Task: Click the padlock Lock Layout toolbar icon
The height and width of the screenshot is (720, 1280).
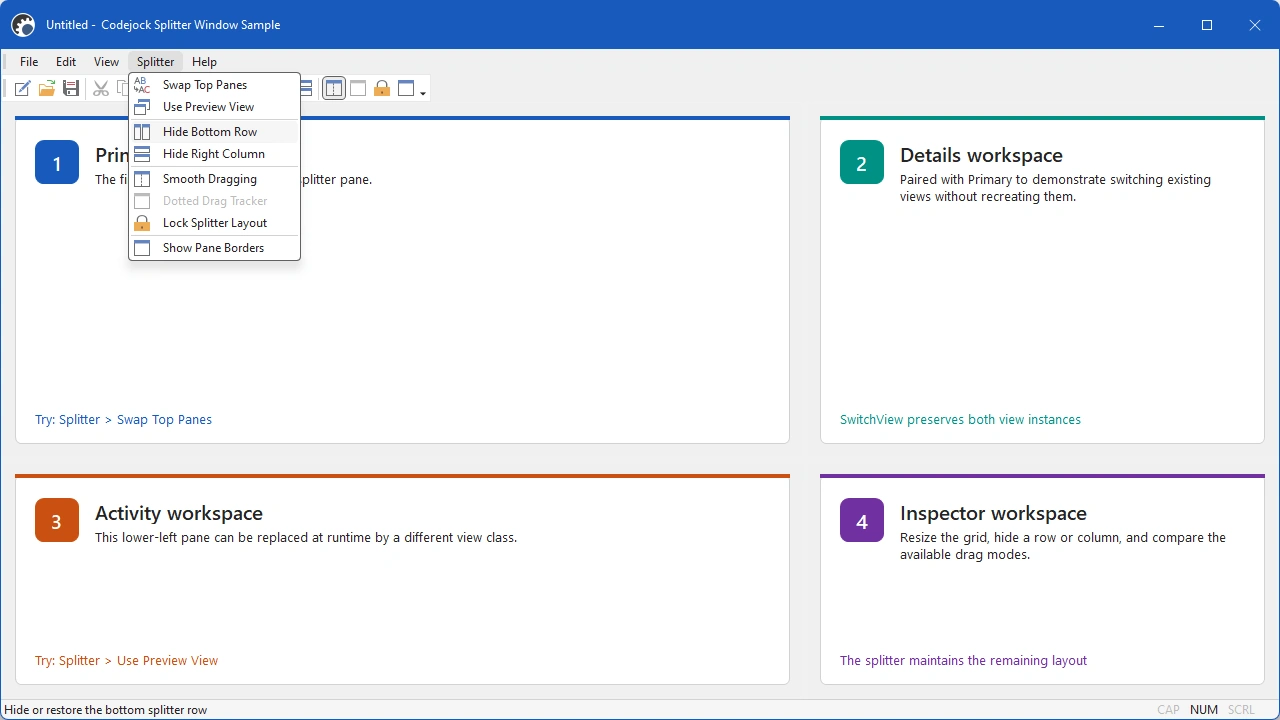Action: click(382, 89)
